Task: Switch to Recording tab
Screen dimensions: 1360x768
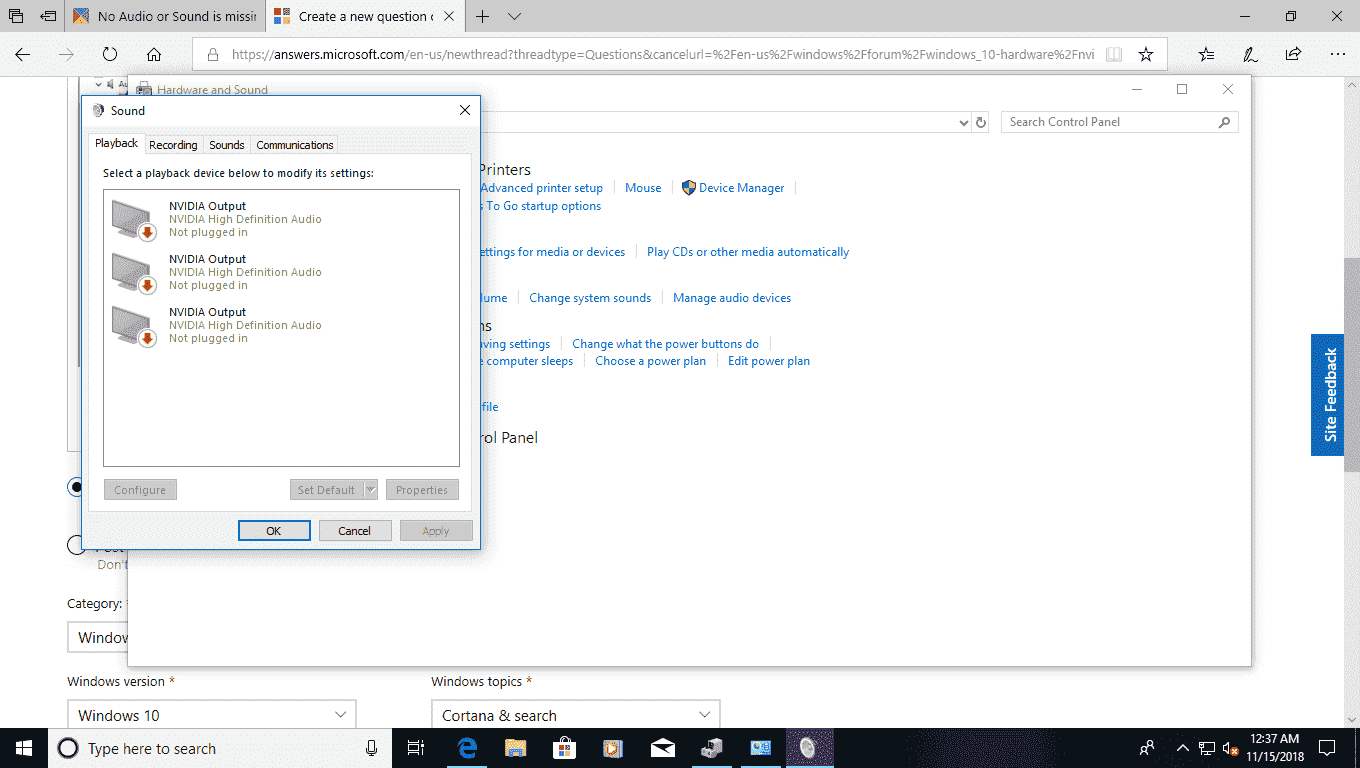Action: pos(173,145)
